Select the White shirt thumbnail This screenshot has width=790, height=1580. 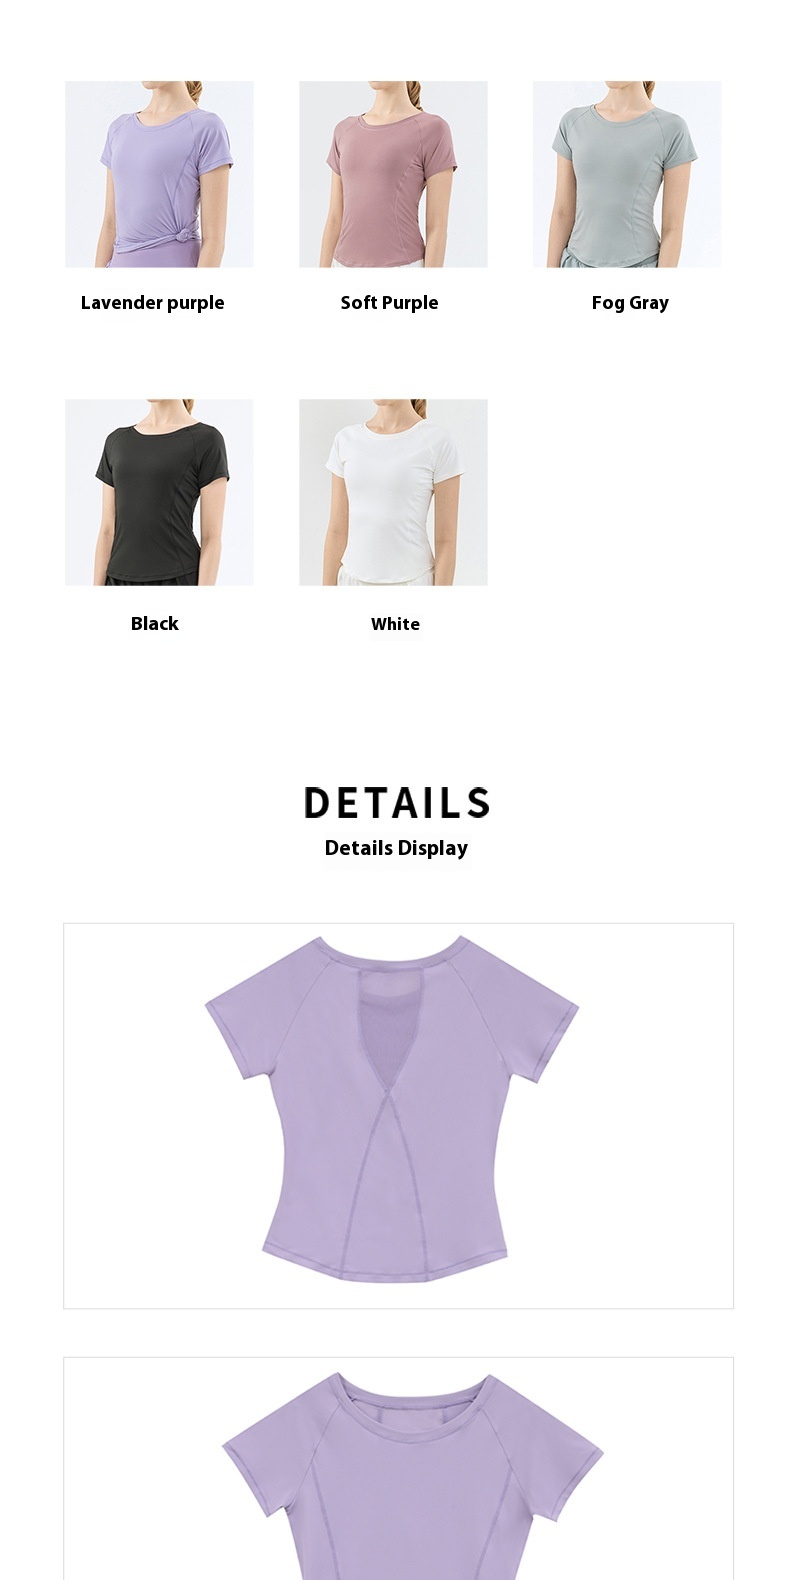[393, 492]
